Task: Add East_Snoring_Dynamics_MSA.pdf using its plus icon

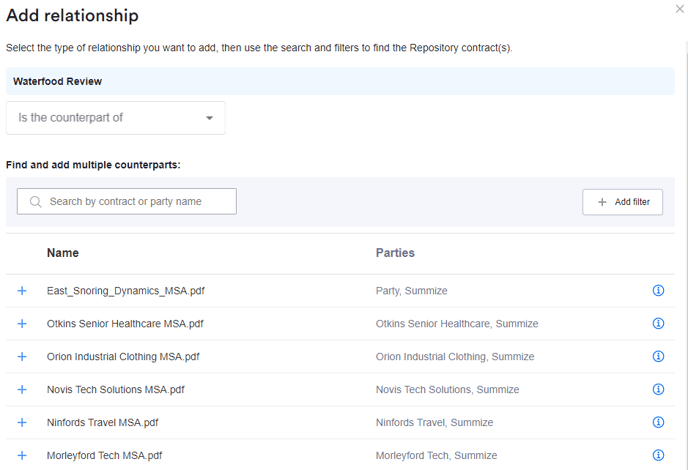Action: point(22,291)
